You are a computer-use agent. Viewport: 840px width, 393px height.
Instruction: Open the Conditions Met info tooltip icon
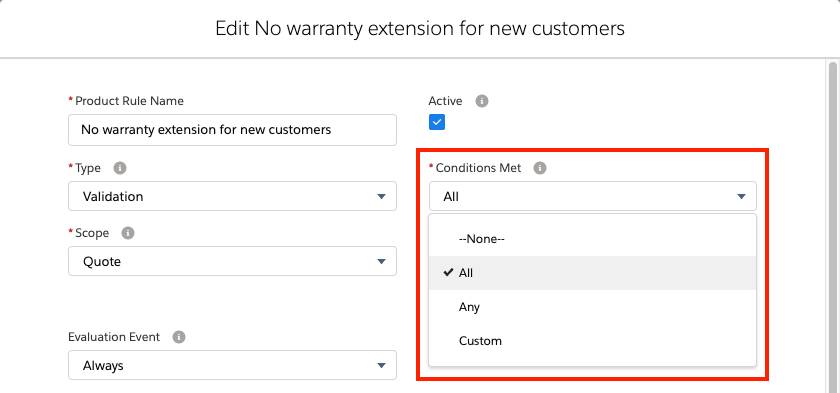pyautogui.click(x=540, y=168)
